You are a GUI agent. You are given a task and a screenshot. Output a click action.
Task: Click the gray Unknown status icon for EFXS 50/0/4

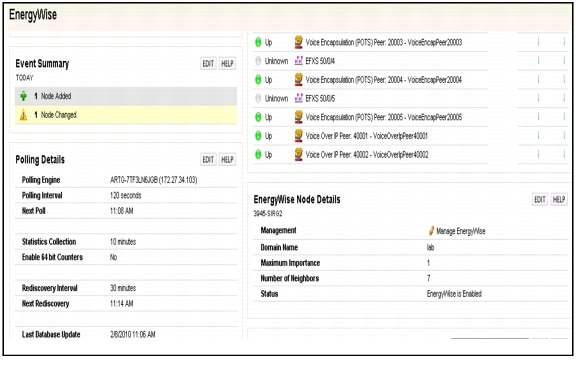[x=258, y=61]
